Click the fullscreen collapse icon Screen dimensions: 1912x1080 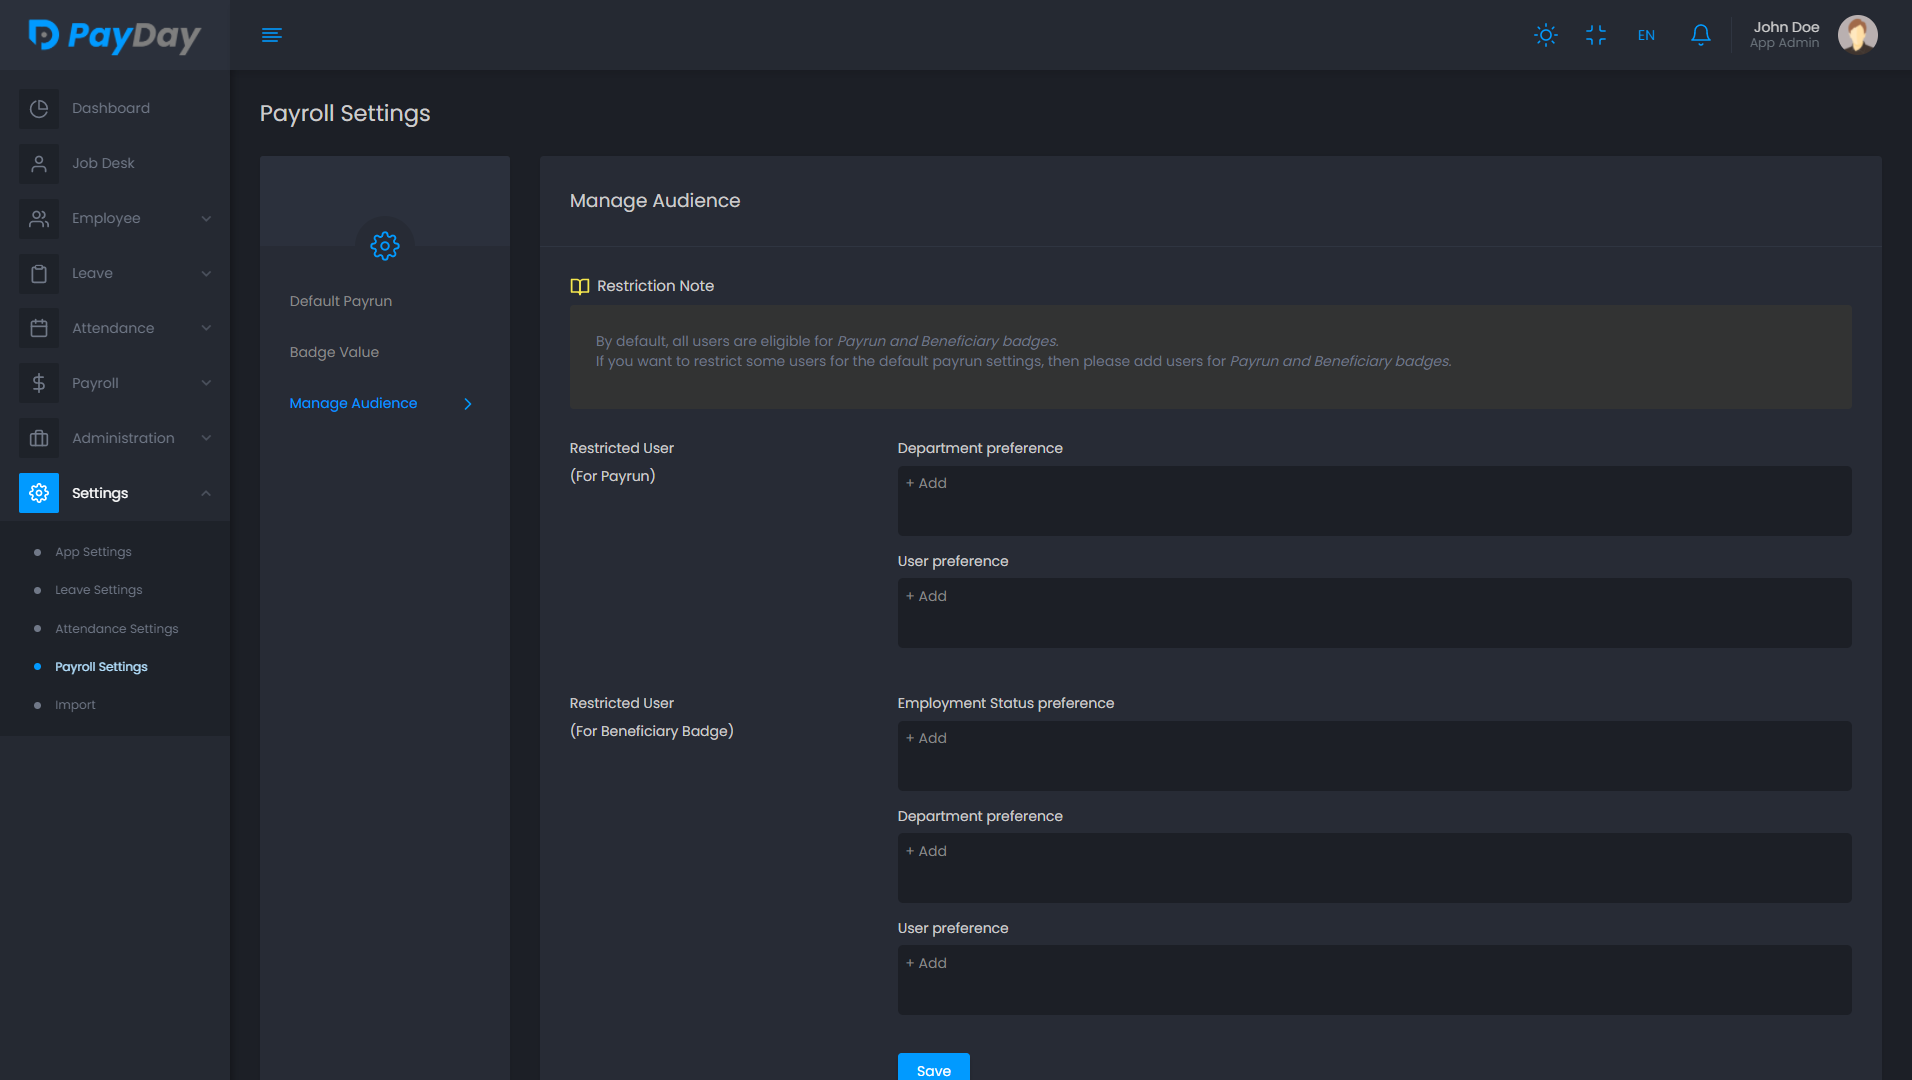pos(1595,35)
